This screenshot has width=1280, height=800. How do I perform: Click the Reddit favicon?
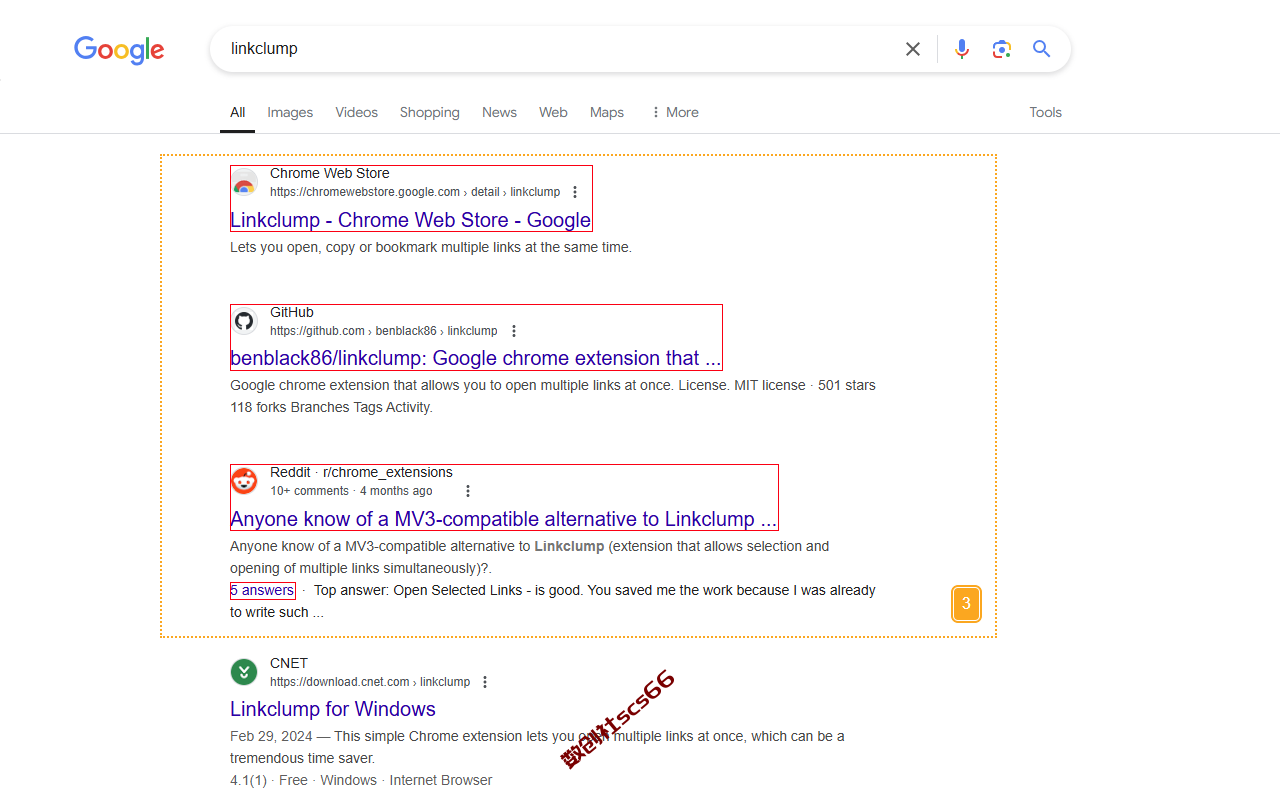coord(244,481)
